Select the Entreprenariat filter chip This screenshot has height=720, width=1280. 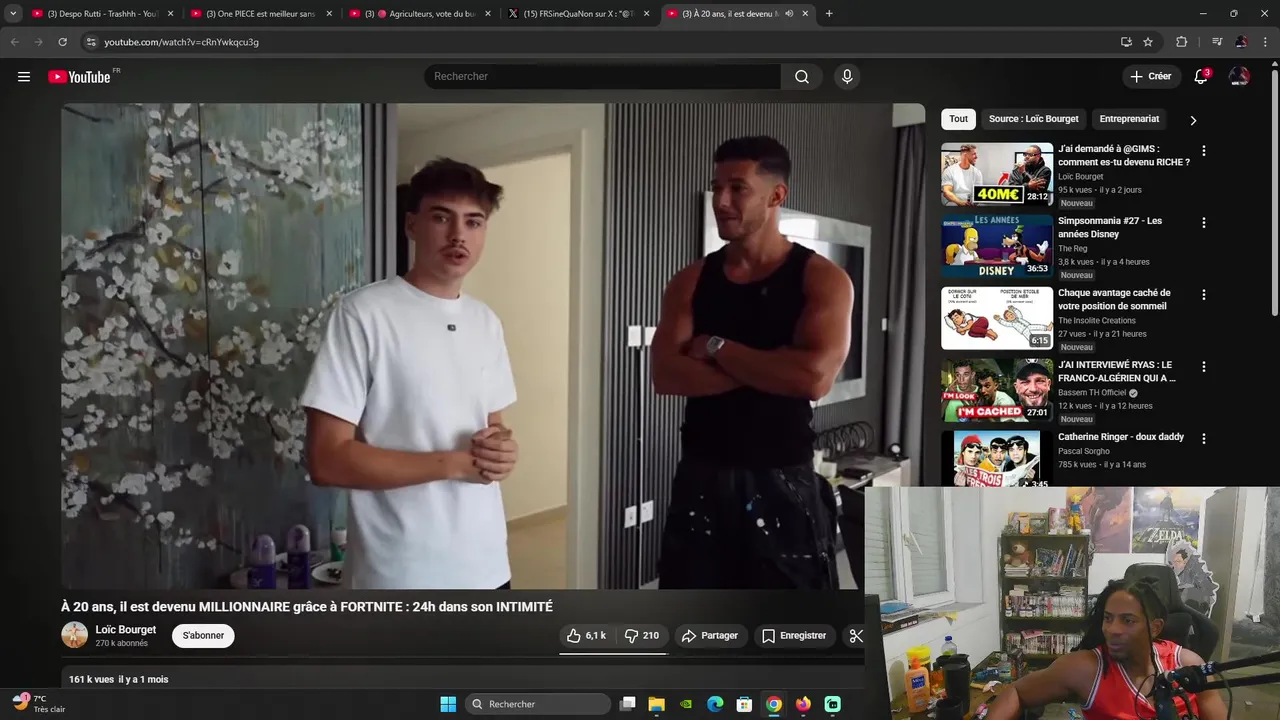click(1129, 119)
